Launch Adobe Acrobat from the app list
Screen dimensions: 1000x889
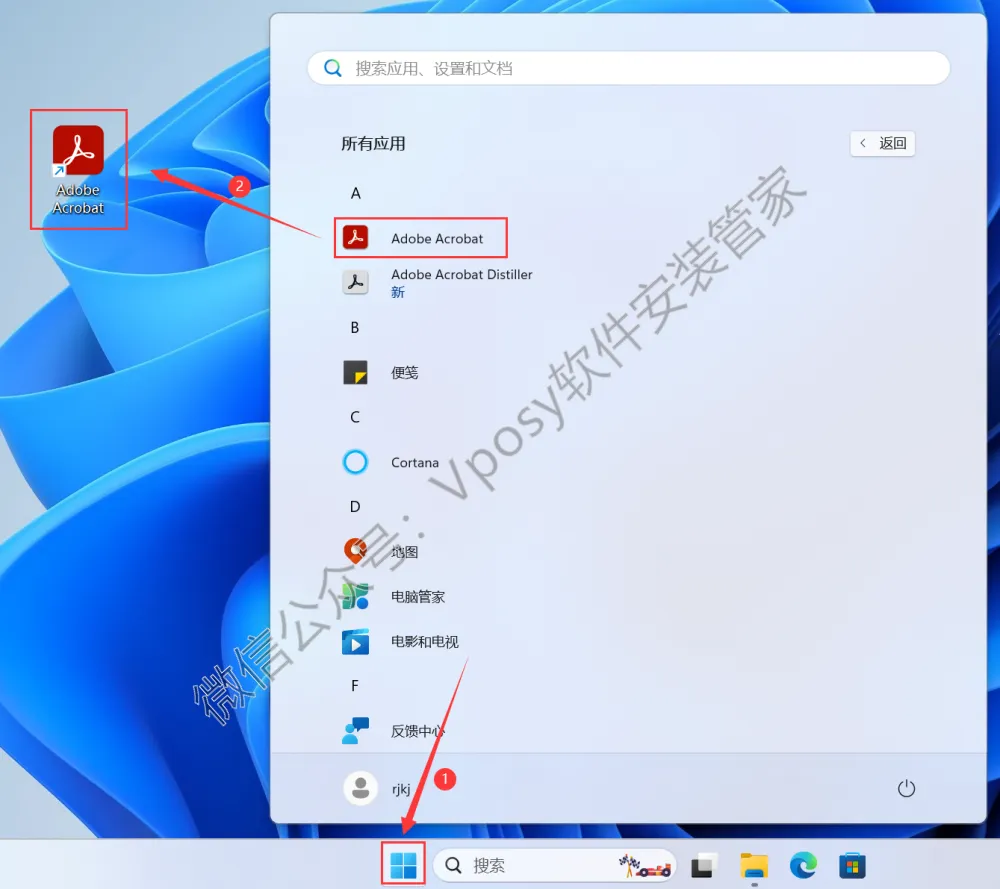(421, 238)
